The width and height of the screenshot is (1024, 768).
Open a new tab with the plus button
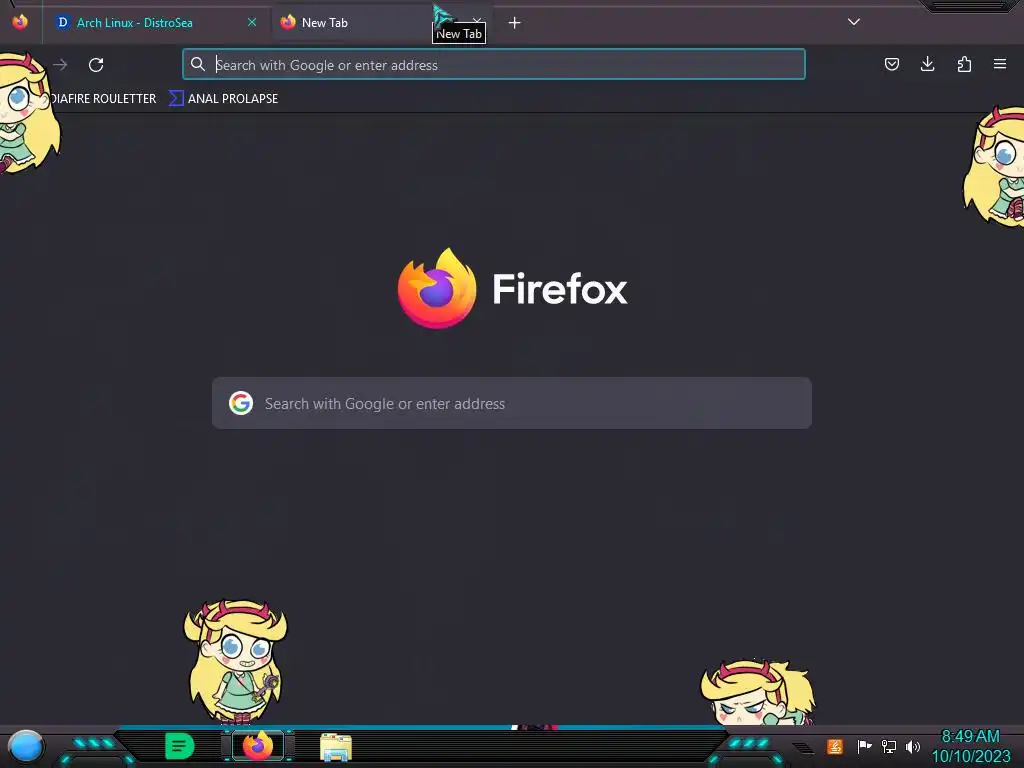(515, 23)
